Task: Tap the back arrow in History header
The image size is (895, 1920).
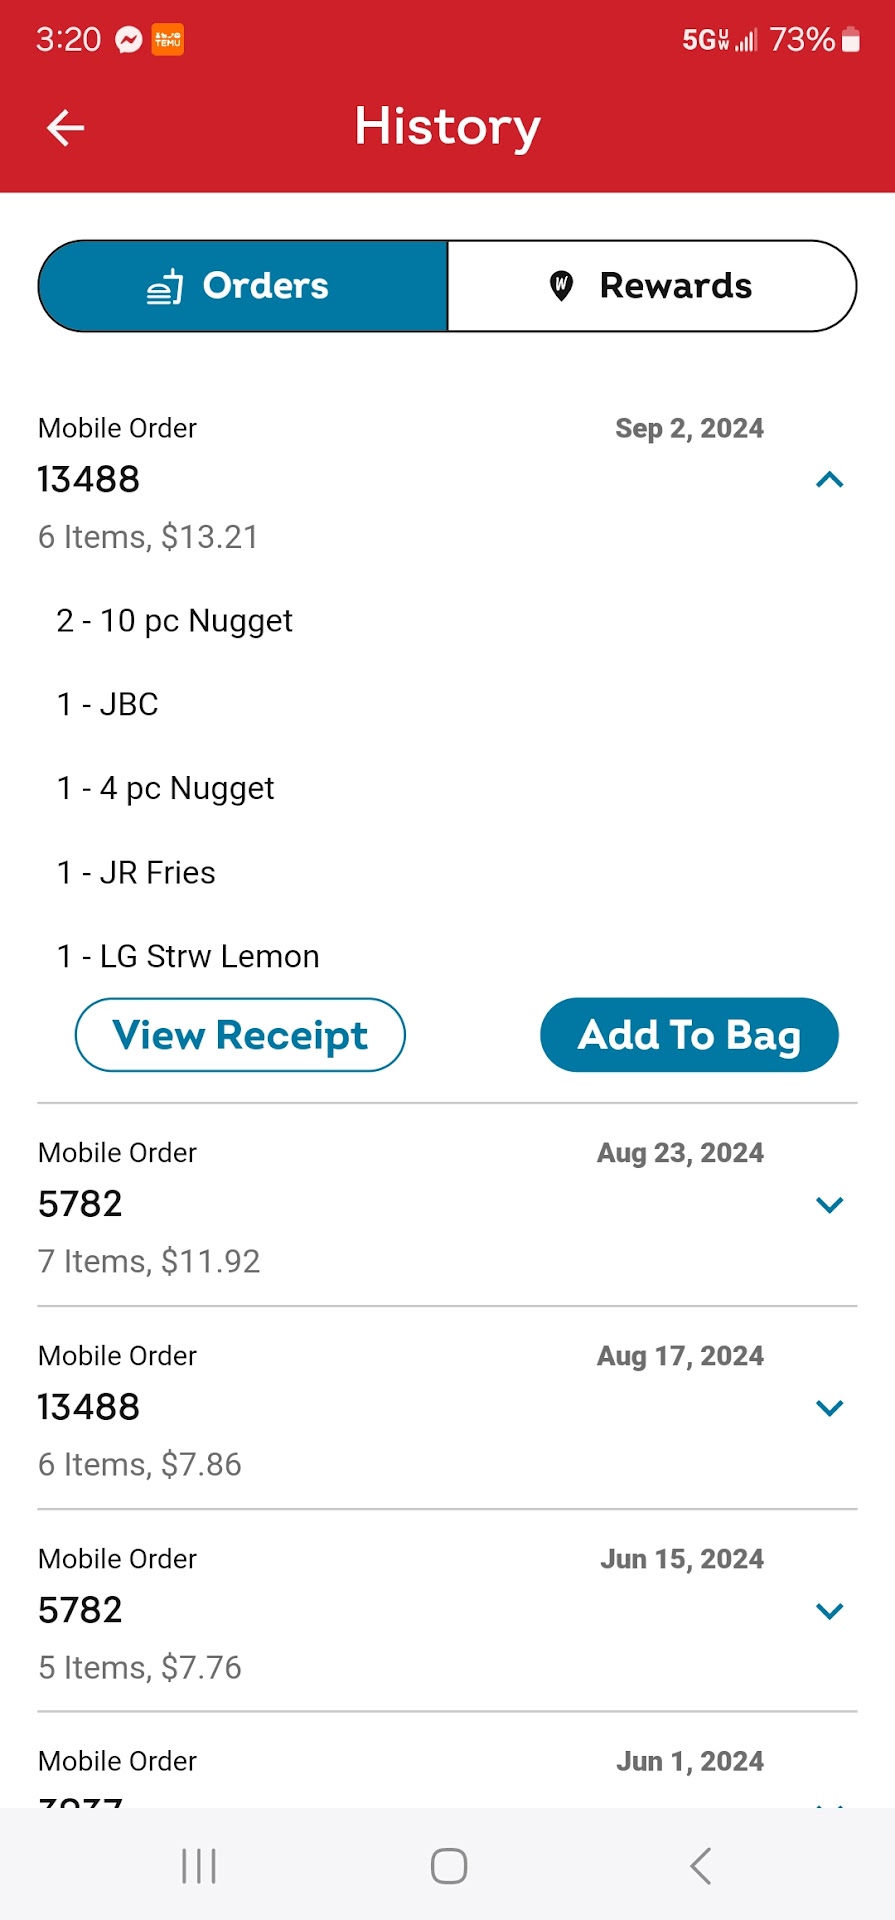Action: (x=66, y=128)
